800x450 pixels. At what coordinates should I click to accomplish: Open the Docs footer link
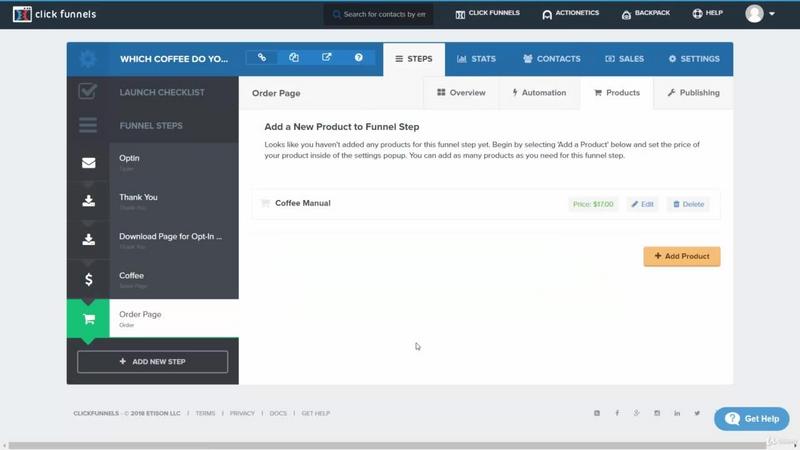[x=278, y=413]
